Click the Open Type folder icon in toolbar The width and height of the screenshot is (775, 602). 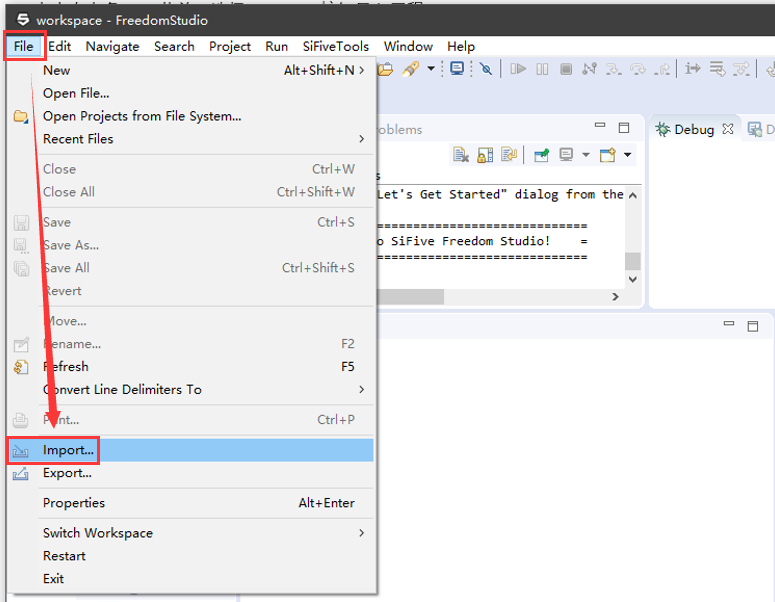tap(385, 69)
